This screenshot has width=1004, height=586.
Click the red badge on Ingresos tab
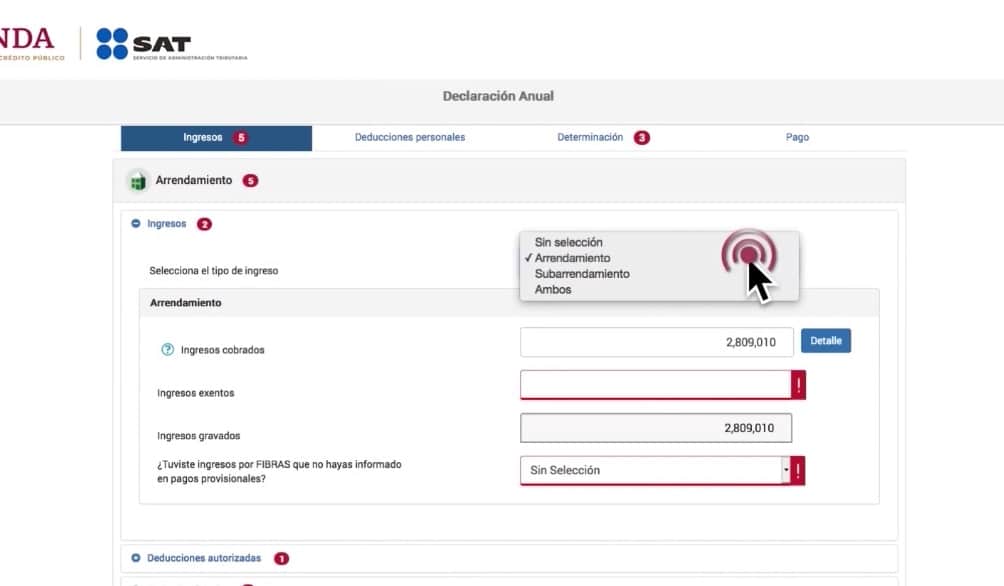[x=240, y=138]
